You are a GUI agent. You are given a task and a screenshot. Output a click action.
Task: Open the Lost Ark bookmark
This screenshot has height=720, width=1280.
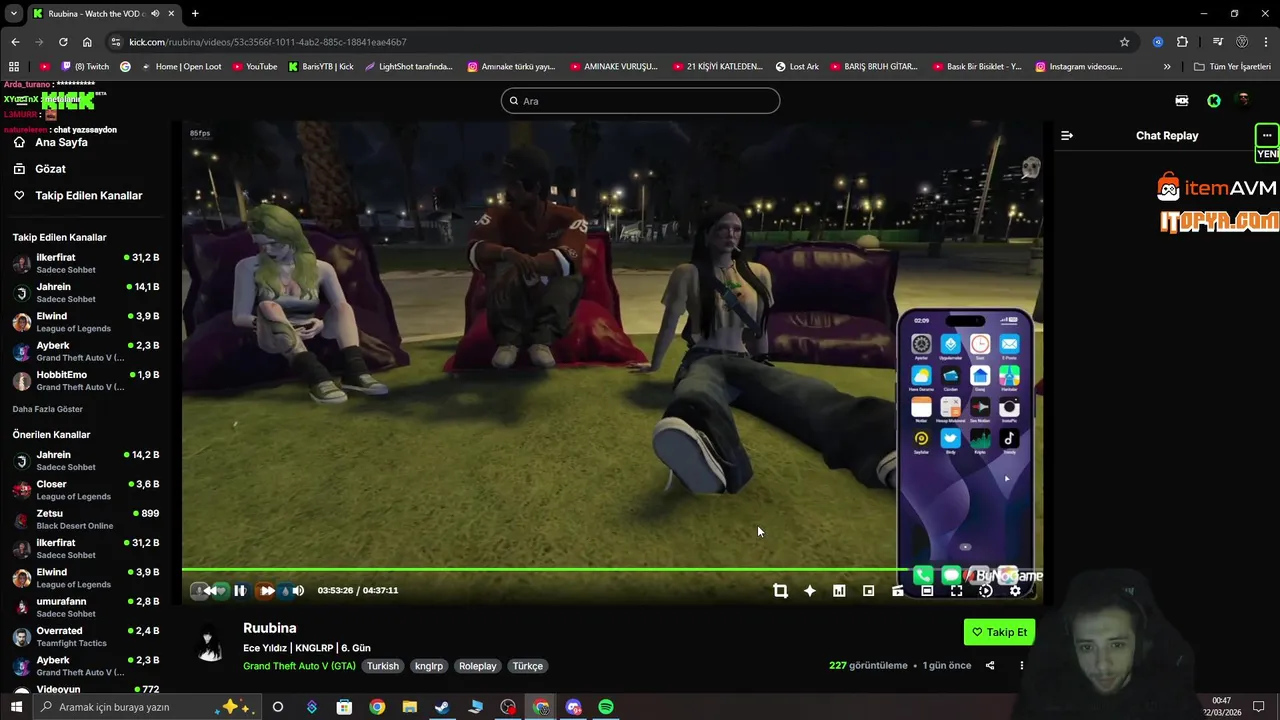click(797, 67)
